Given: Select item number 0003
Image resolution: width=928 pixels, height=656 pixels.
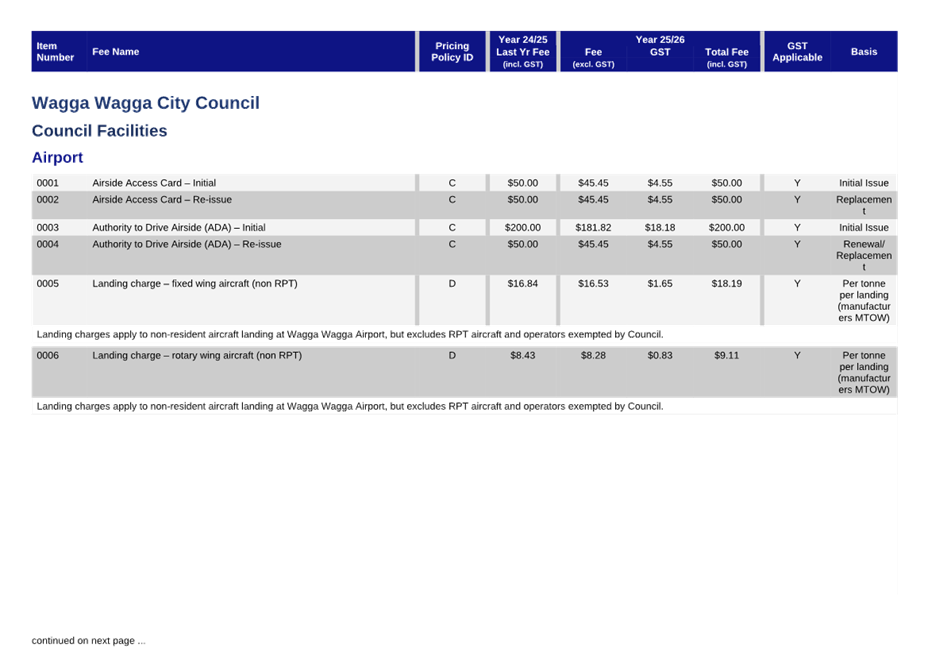Looking at the screenshot, I should 48,227.
